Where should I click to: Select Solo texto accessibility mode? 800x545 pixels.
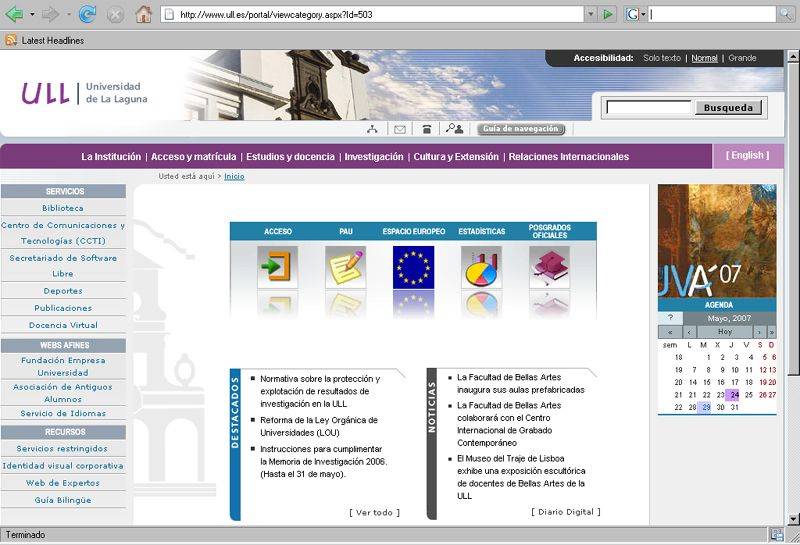(x=661, y=58)
